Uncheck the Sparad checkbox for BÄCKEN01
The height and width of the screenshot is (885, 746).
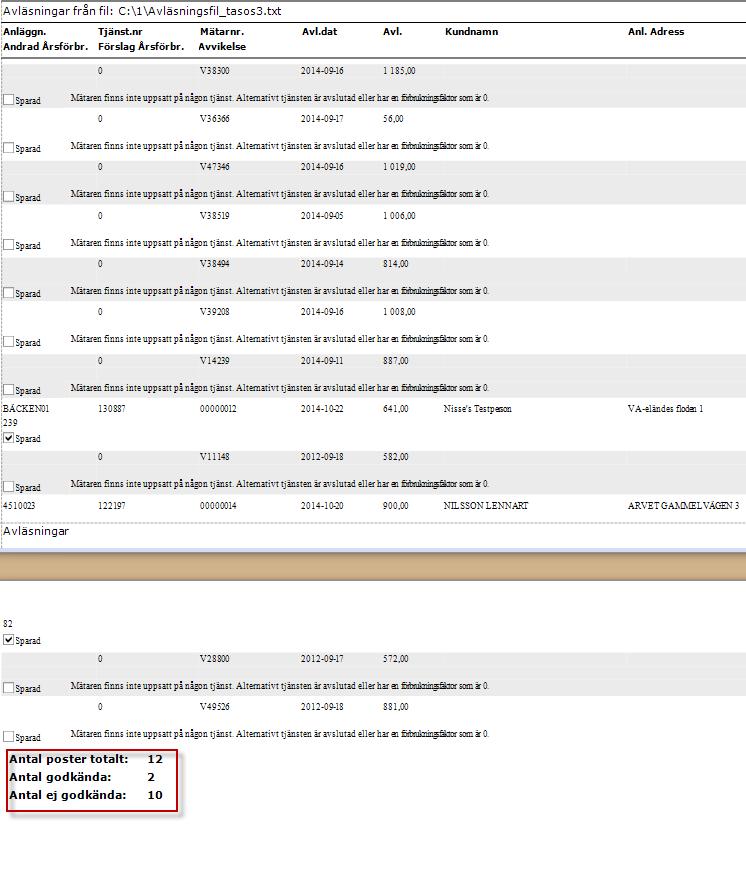(8, 437)
